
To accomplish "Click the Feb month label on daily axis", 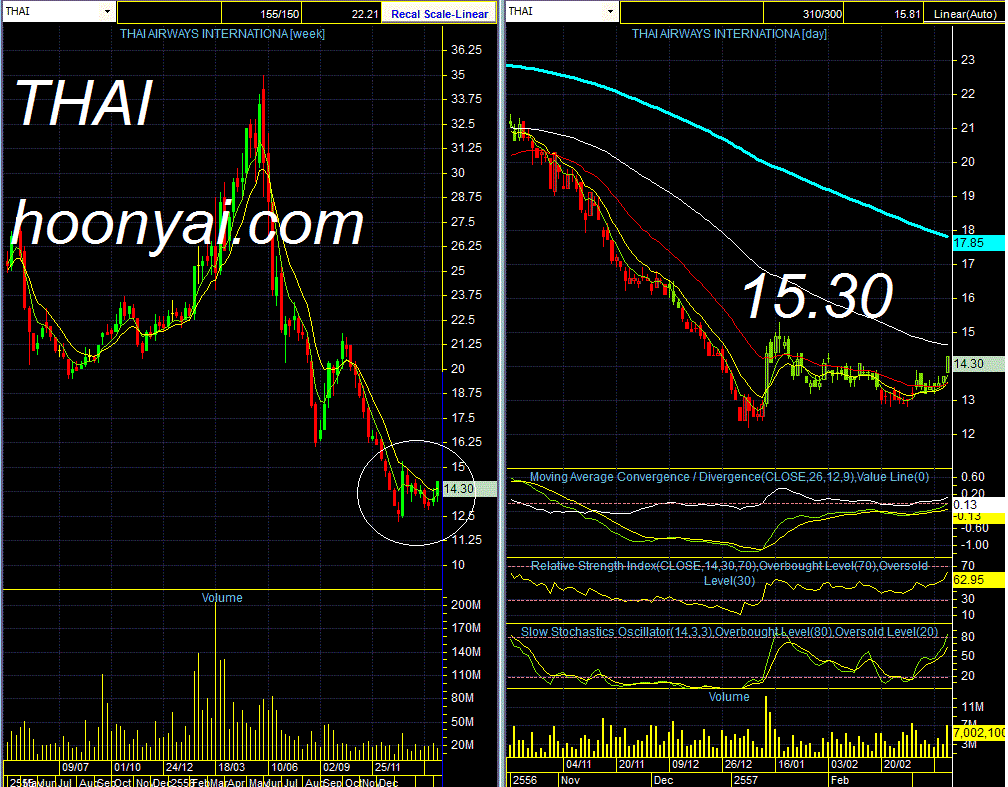I will (840, 781).
